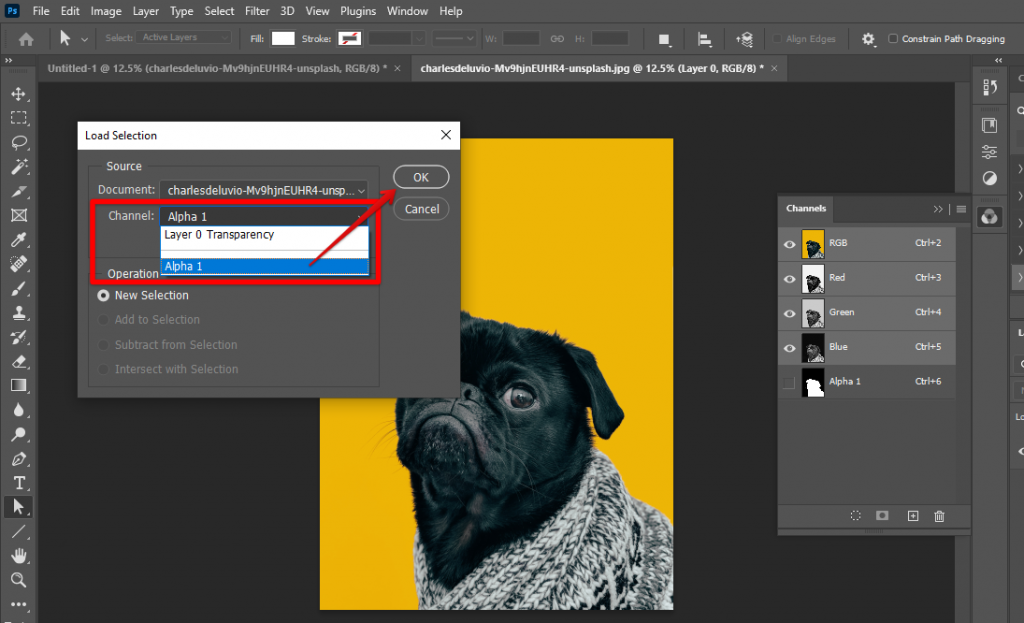
Task: Hide the Red channel visibility
Action: 789,278
